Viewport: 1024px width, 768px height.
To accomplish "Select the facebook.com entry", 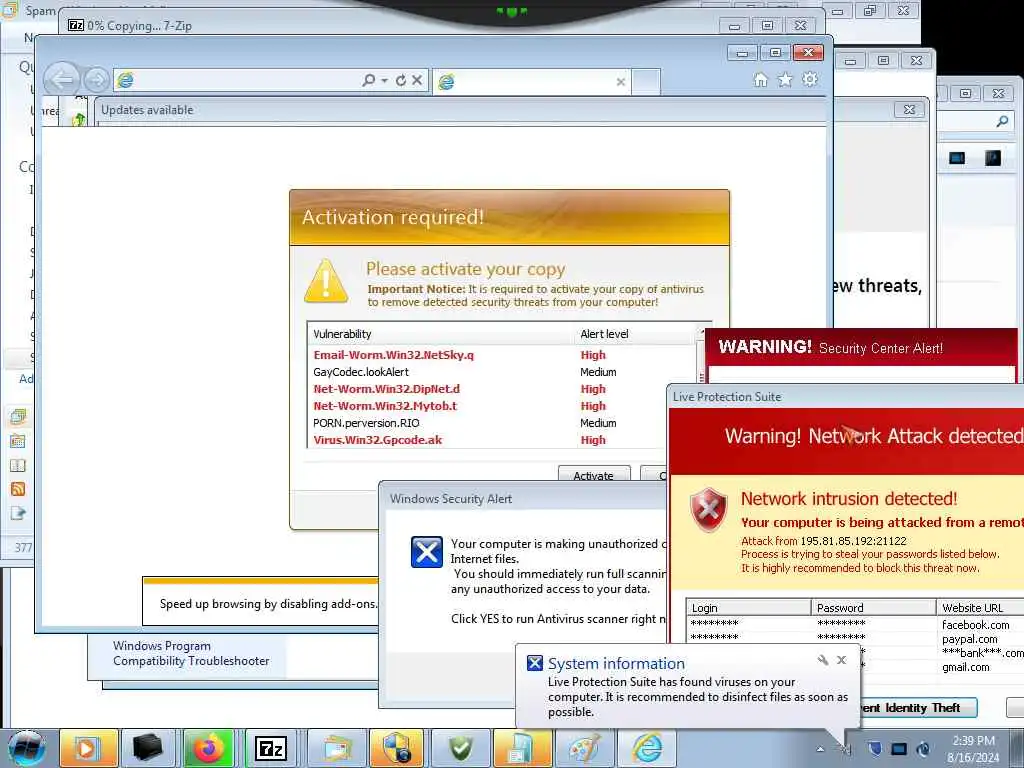I will [976, 625].
